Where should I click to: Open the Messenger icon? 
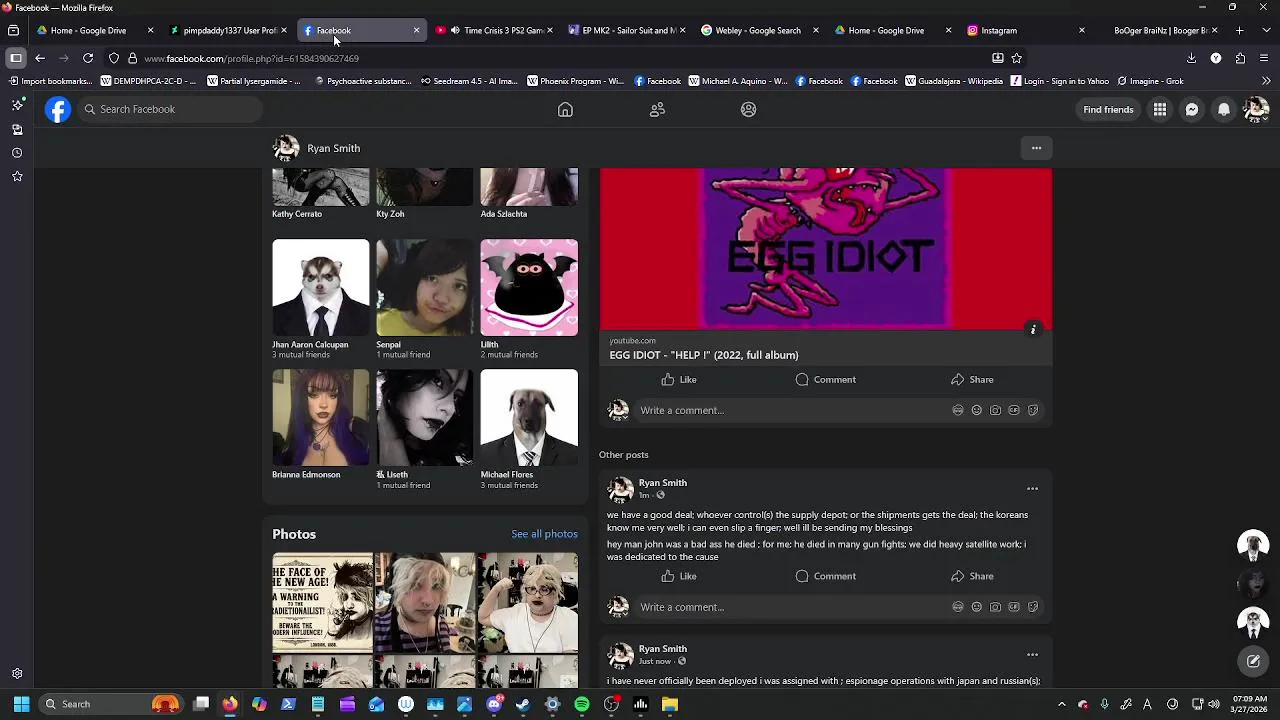click(1192, 110)
